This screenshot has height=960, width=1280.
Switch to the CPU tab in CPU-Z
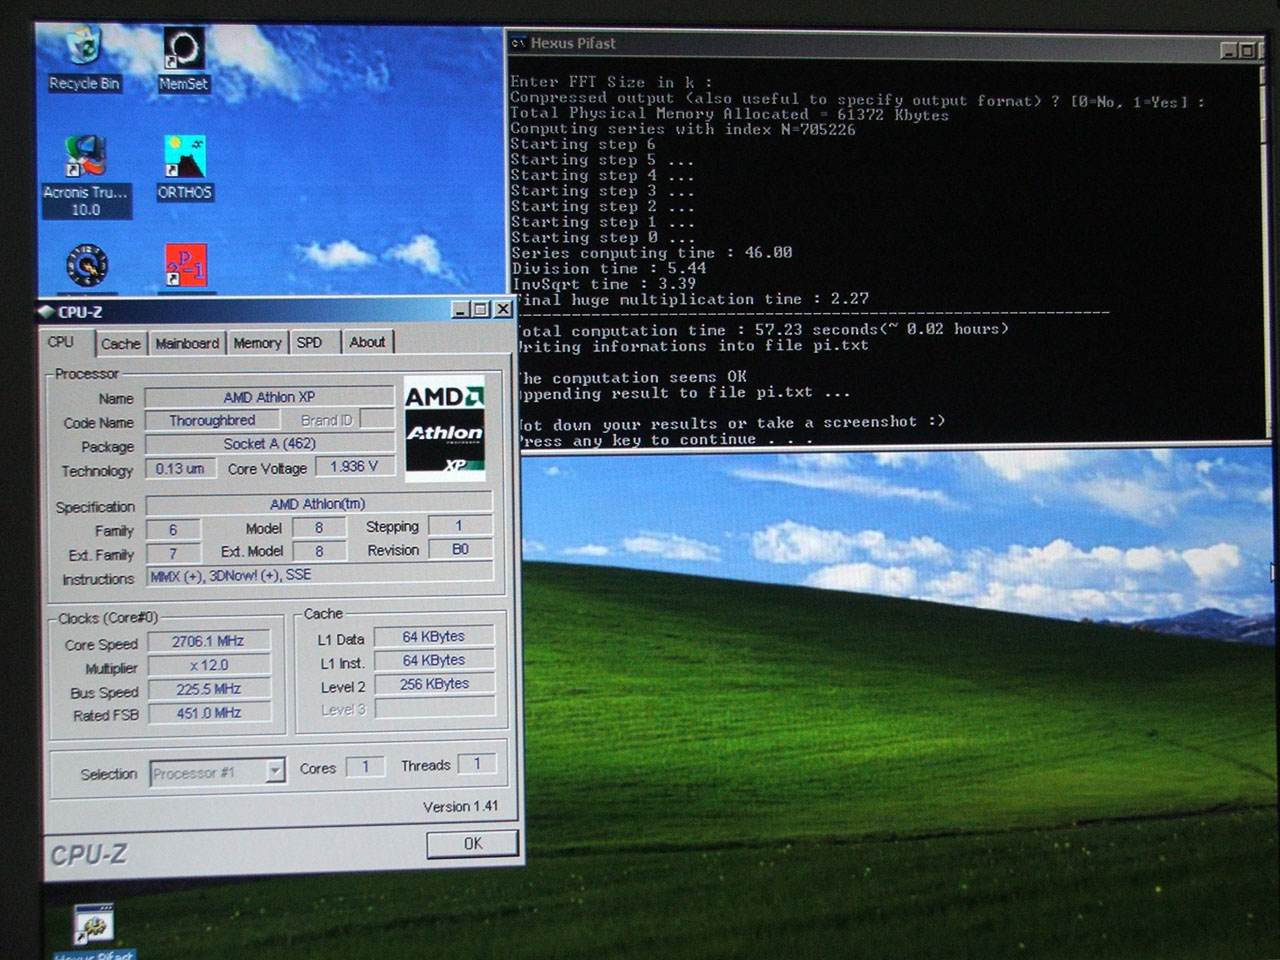[x=61, y=342]
